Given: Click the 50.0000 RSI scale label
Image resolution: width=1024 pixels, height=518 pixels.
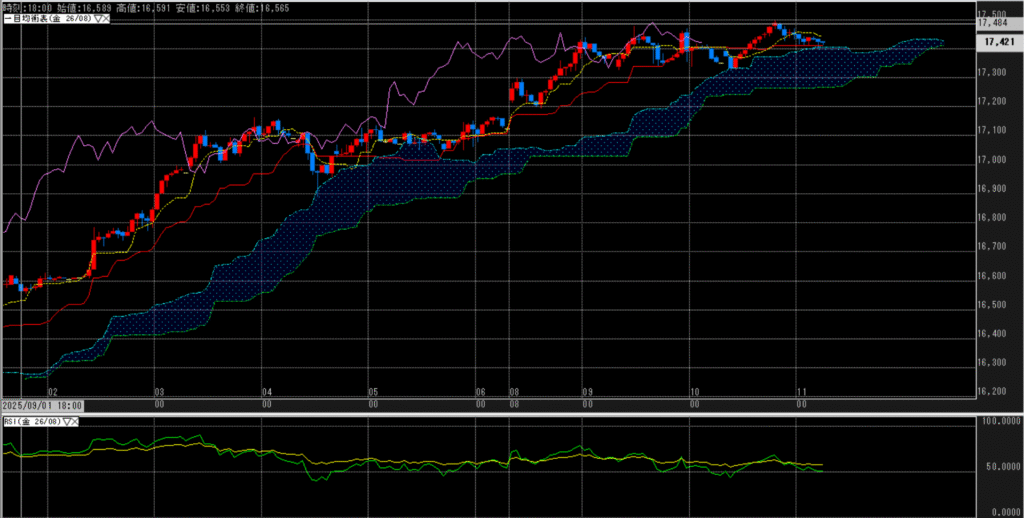Looking at the screenshot, I should pos(1000,466).
